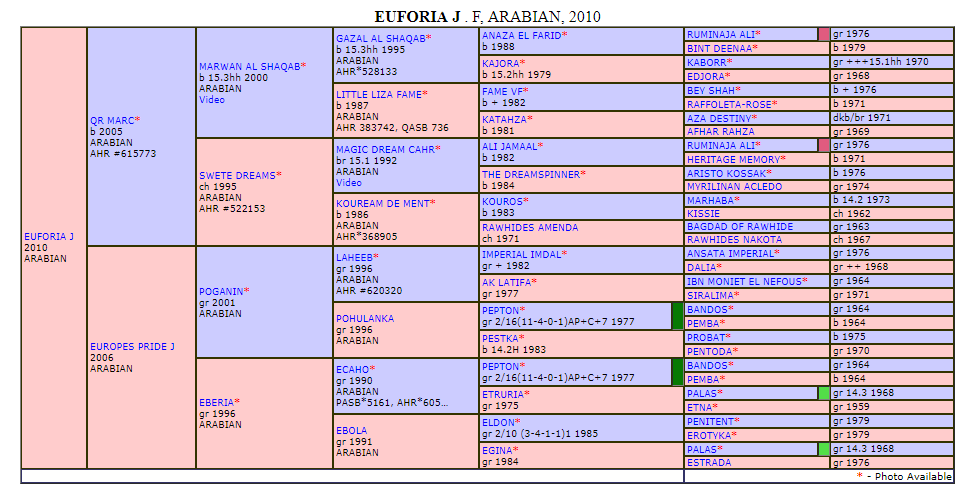
Task: Open the Gazal Al Shaqab pedigree link
Action: click(x=380, y=37)
